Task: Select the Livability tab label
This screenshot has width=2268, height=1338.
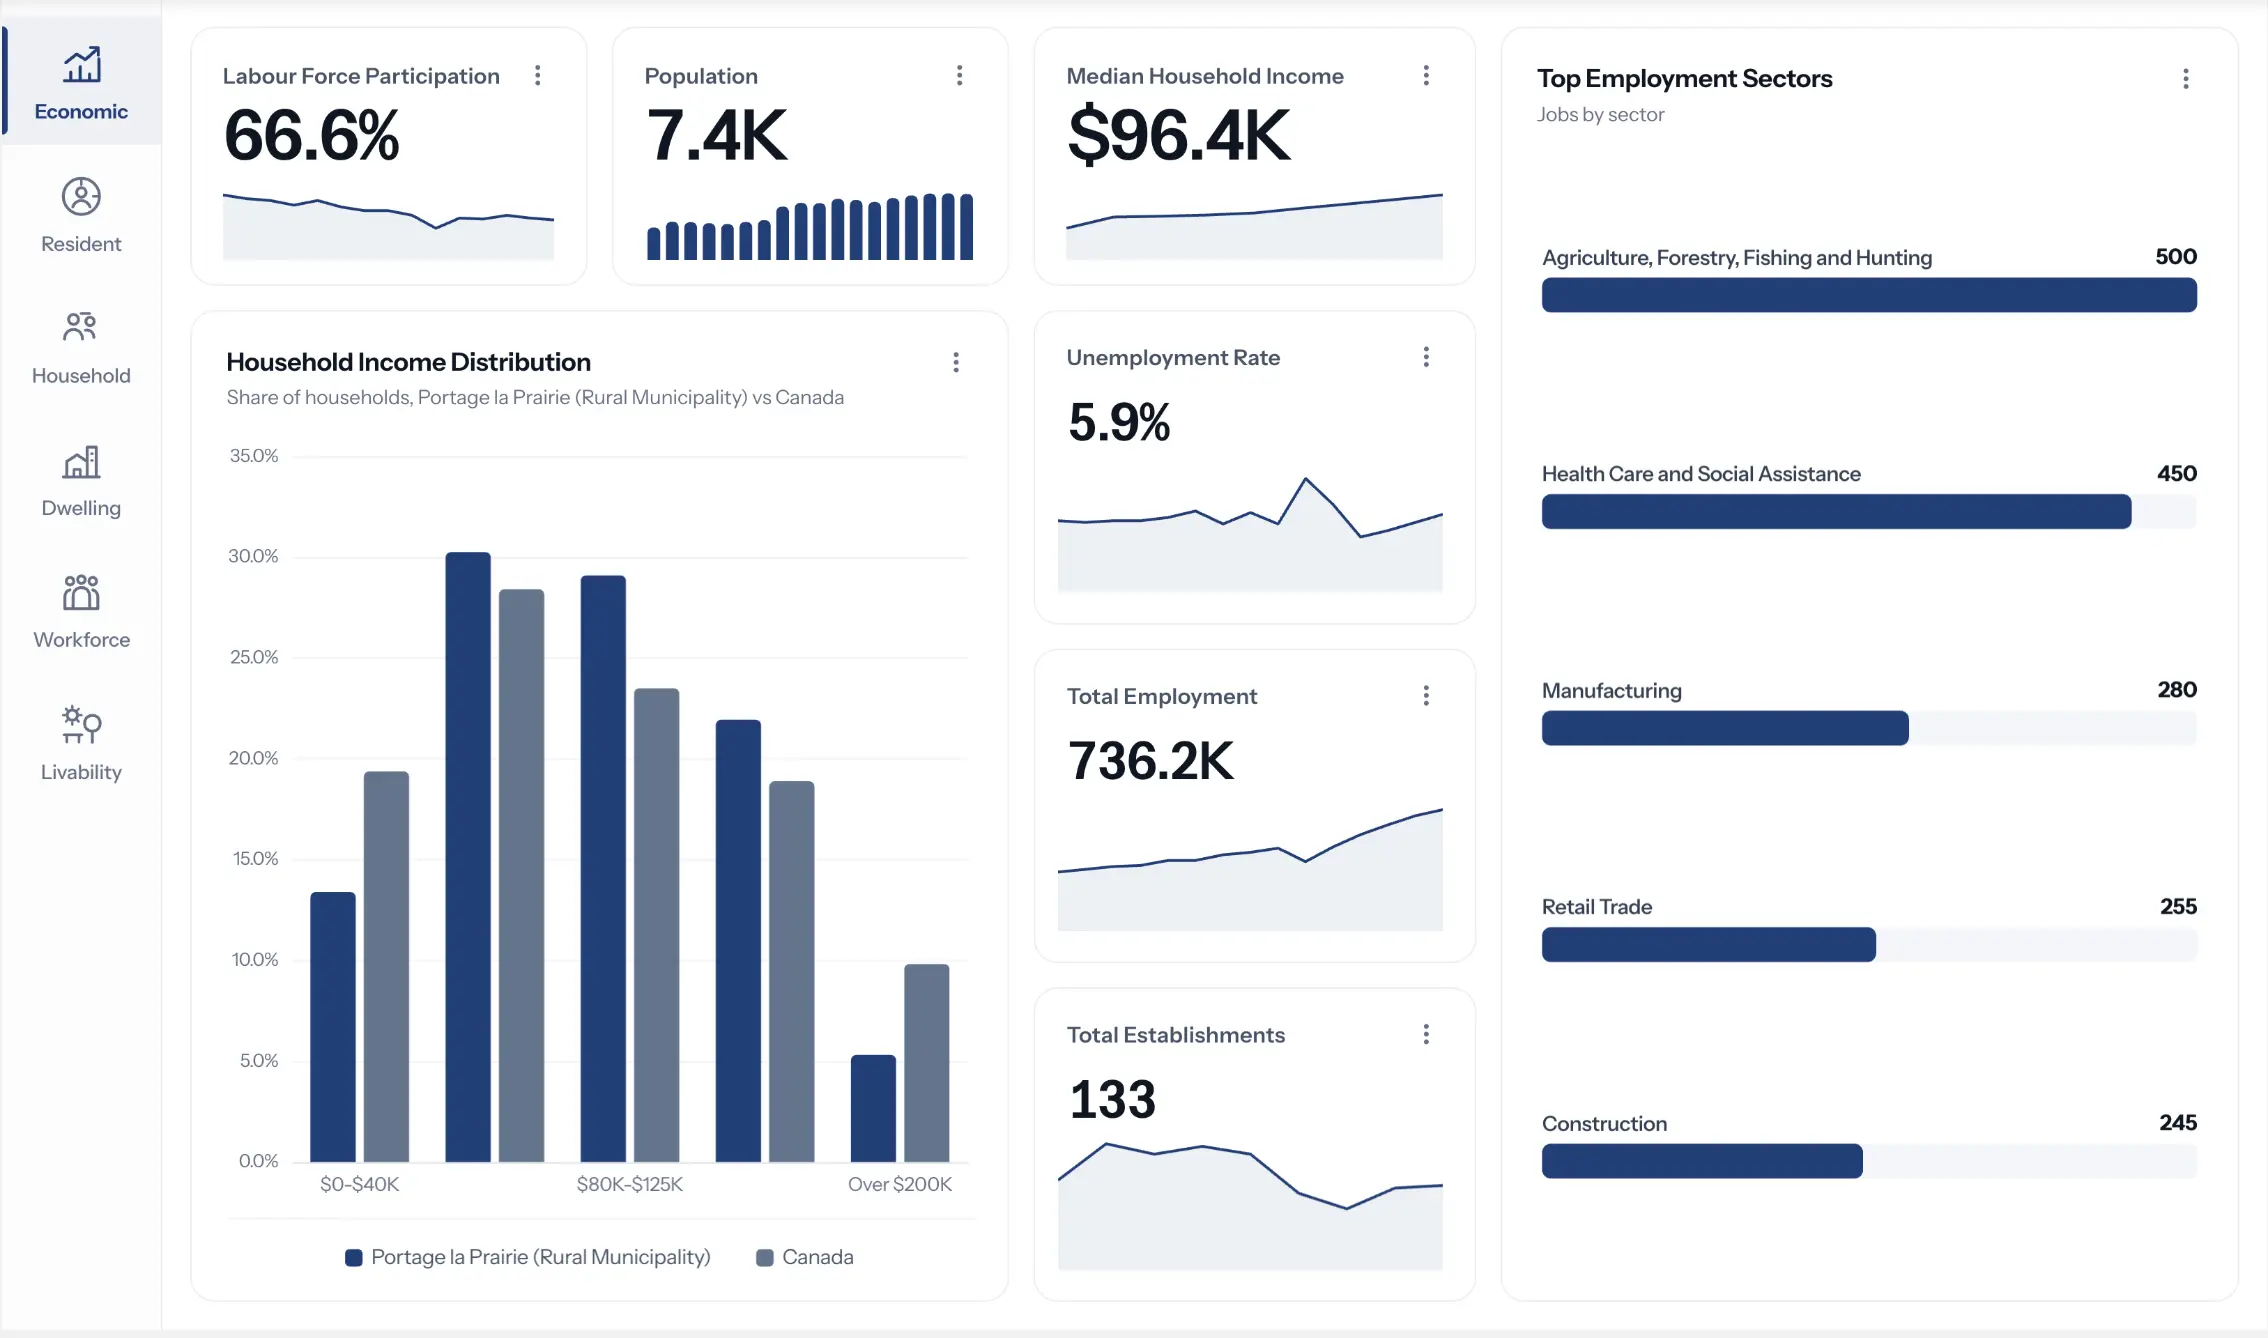Action: coord(81,772)
